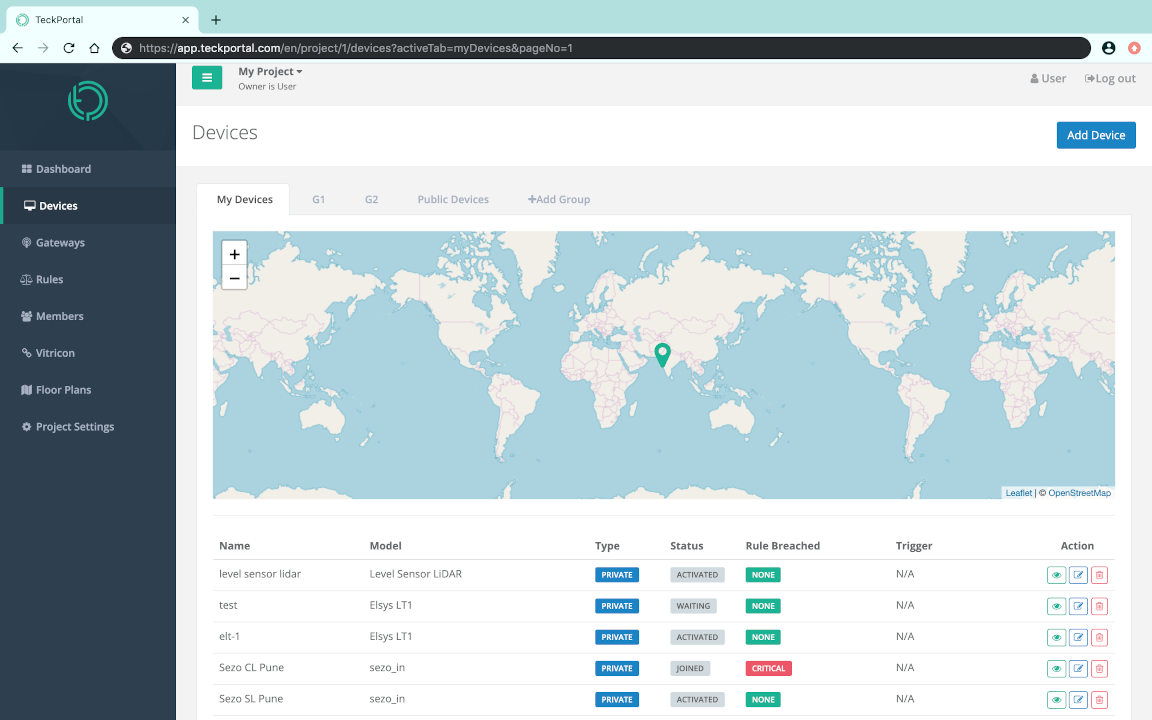Open the browser profile icon
The height and width of the screenshot is (720, 1152).
pyautogui.click(x=1109, y=48)
